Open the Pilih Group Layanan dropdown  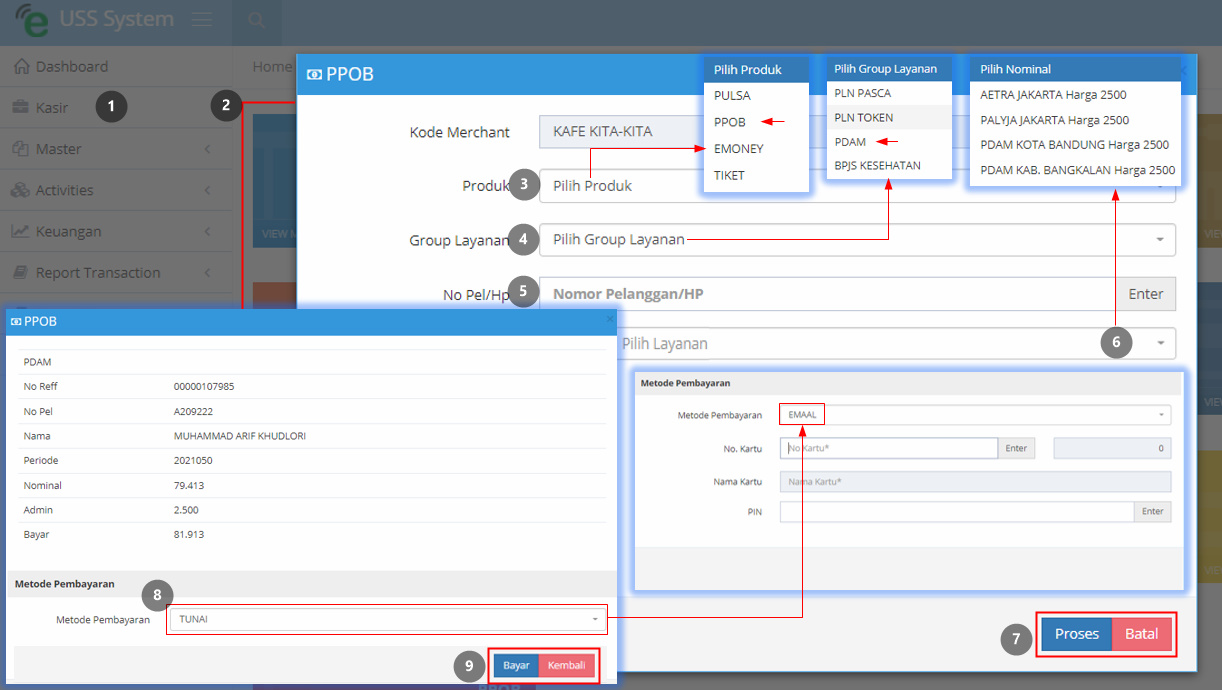(x=857, y=240)
